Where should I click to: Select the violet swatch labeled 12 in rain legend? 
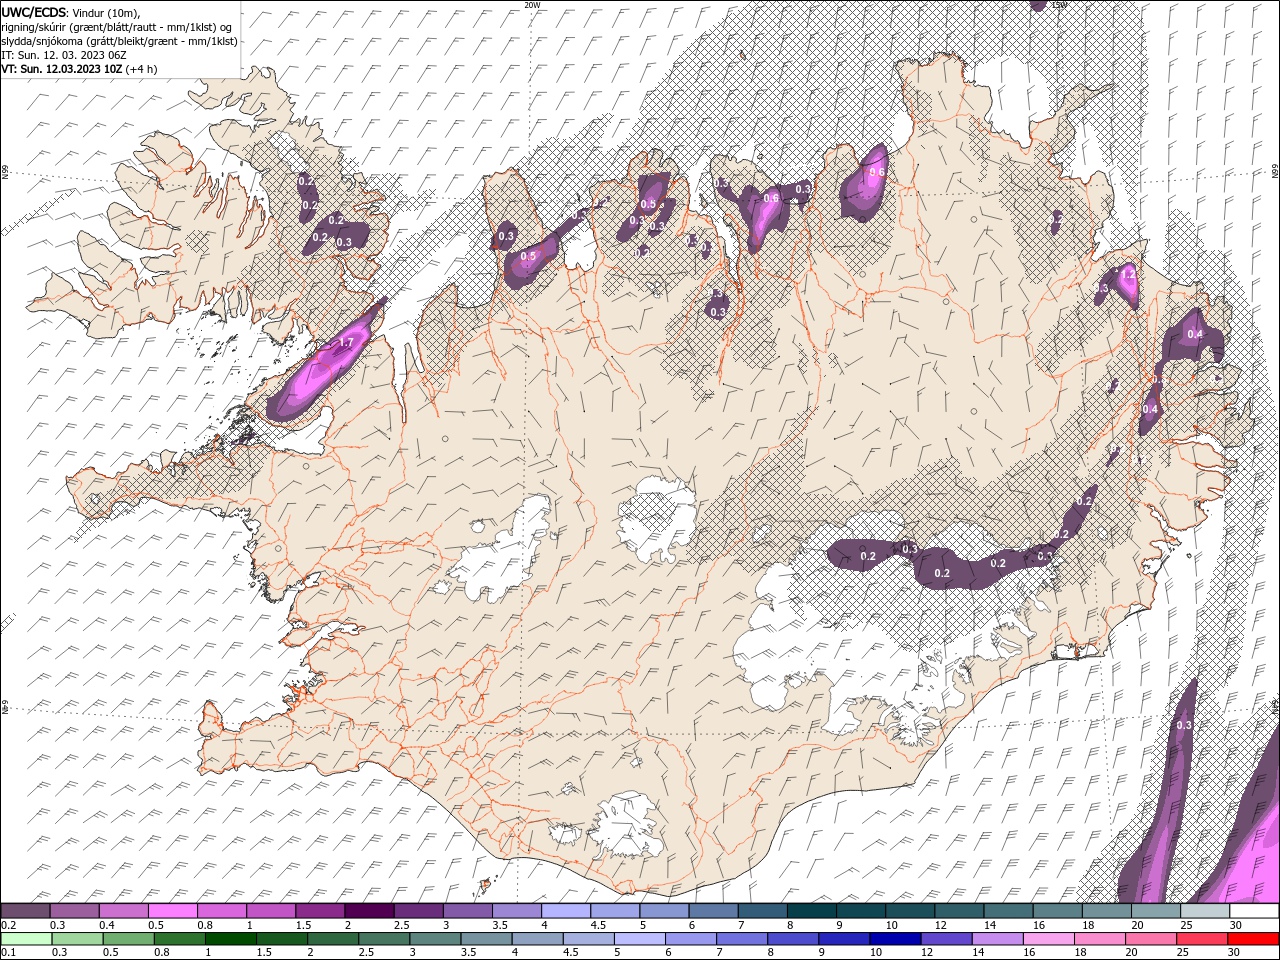(x=947, y=939)
